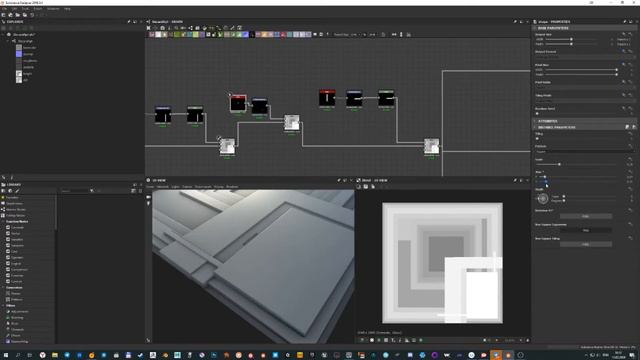The width and height of the screenshot is (640, 360).
Task: Select the rightmost blend node in graph
Action: [431, 146]
